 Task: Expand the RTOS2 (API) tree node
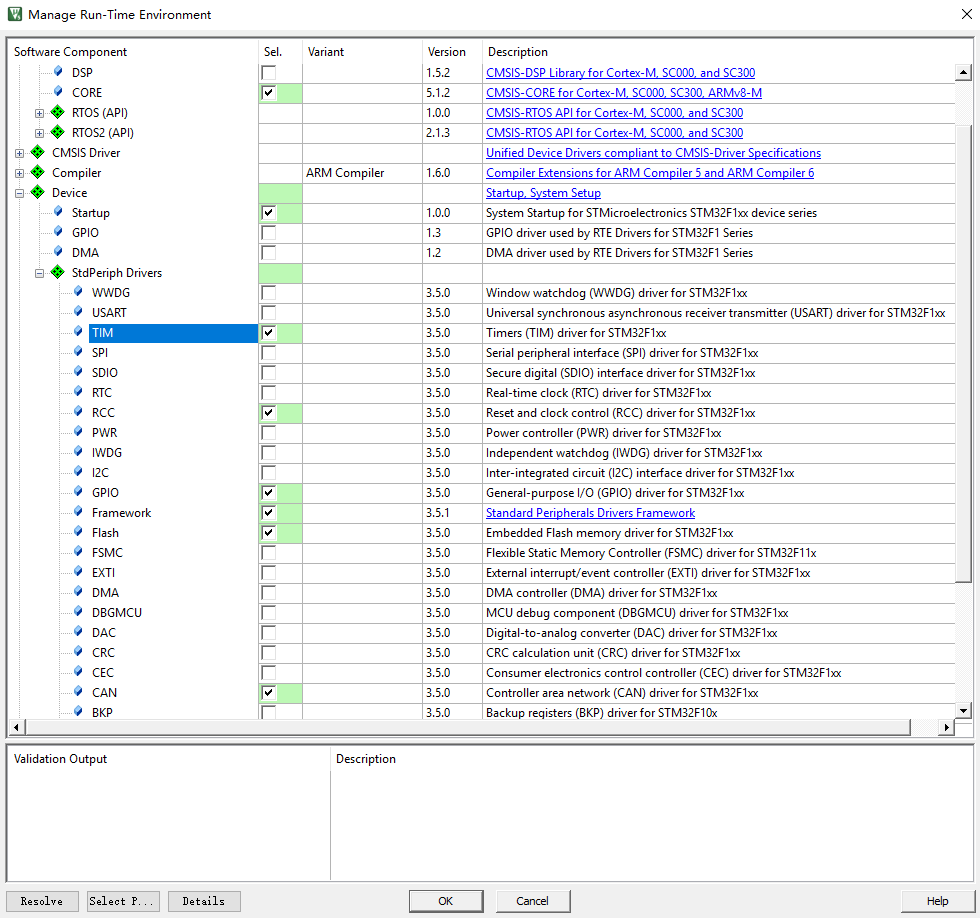tap(39, 133)
